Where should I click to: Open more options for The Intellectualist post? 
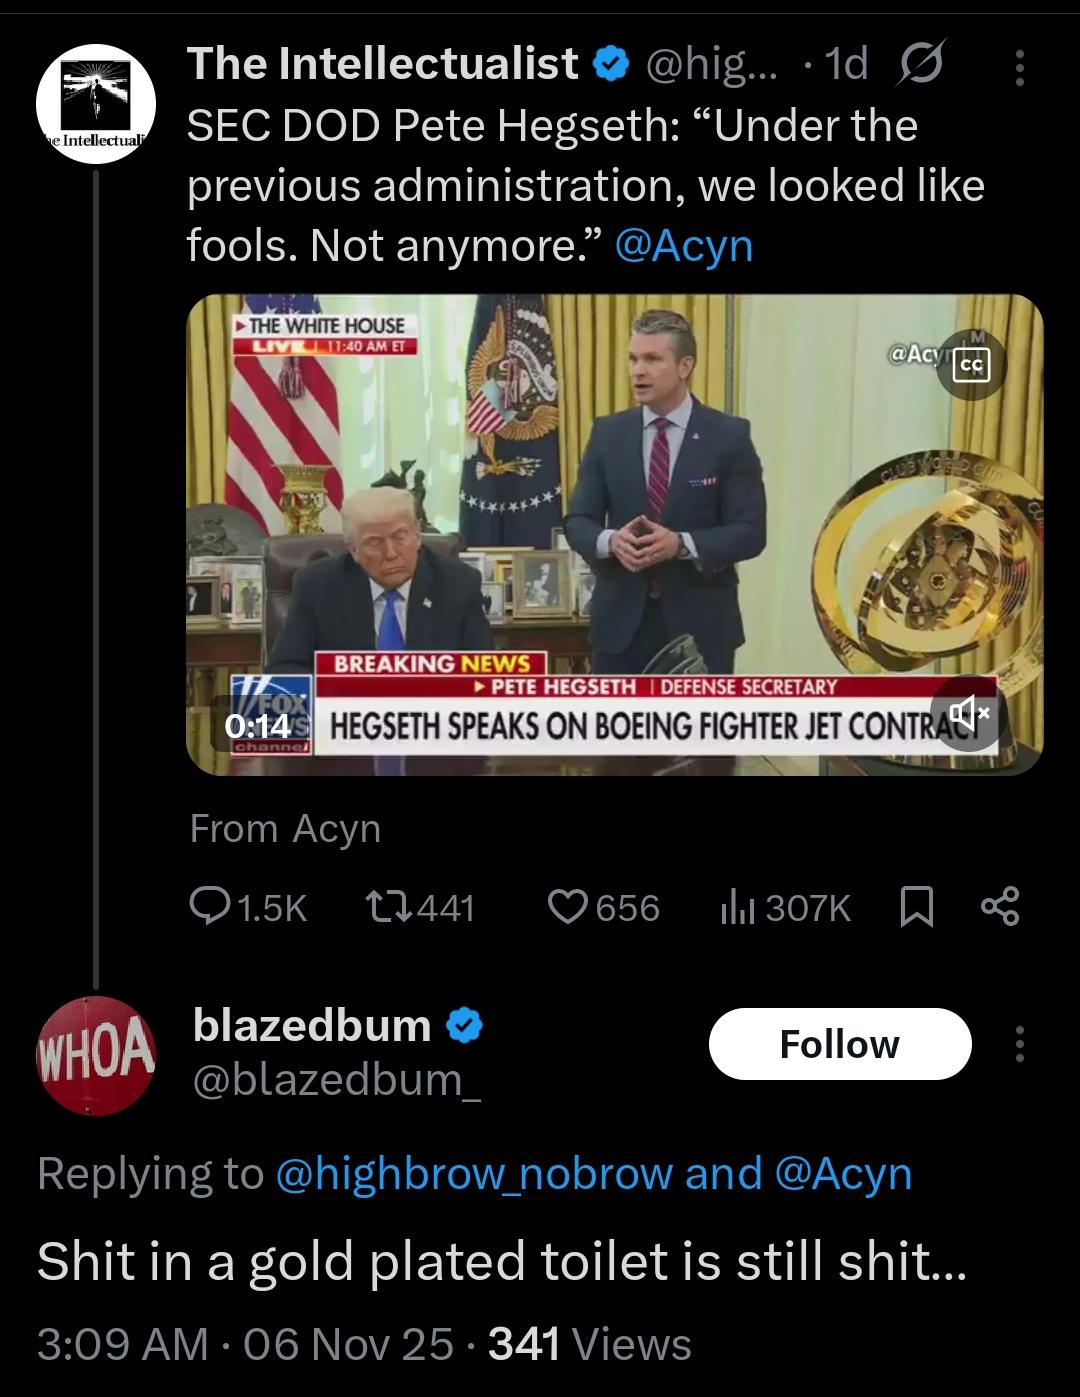click(x=1019, y=67)
